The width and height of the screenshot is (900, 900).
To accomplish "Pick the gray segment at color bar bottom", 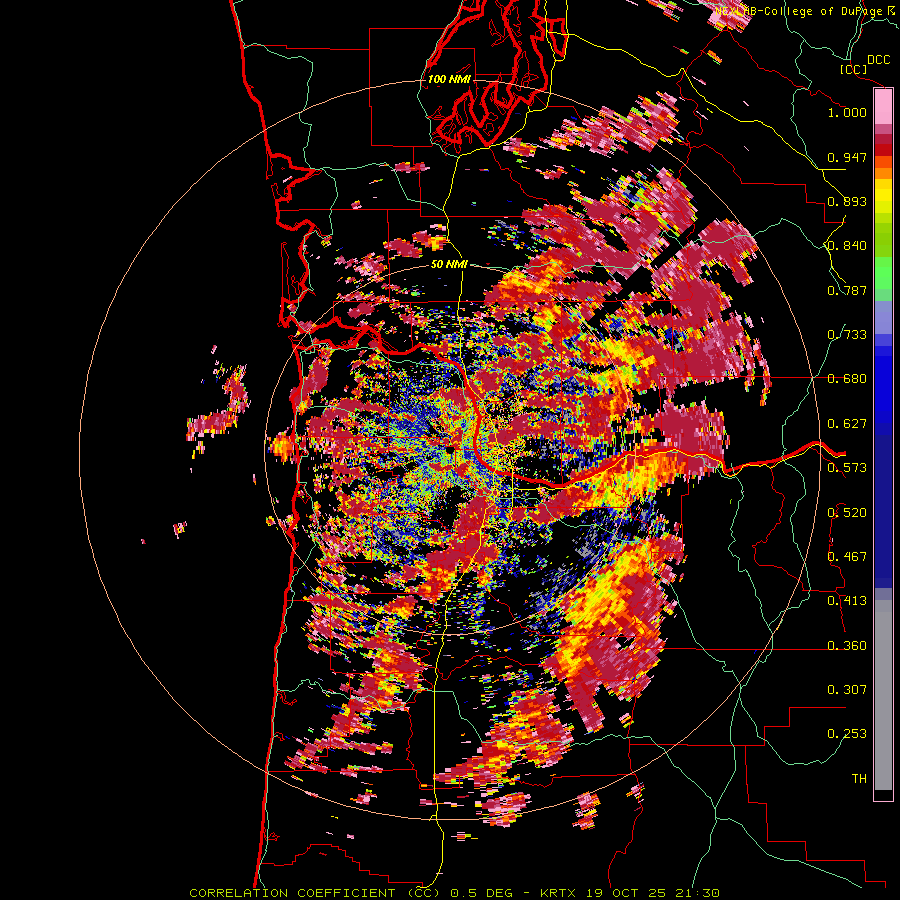I will [x=883, y=695].
